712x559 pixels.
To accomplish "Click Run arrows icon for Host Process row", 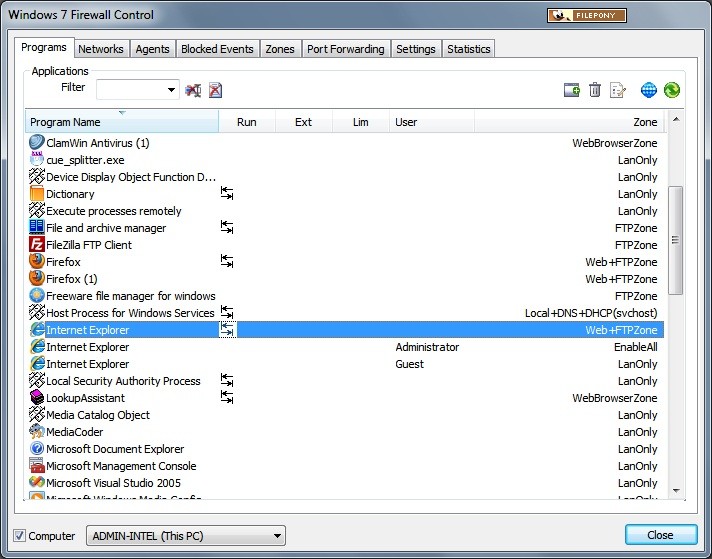I will tap(227, 312).
